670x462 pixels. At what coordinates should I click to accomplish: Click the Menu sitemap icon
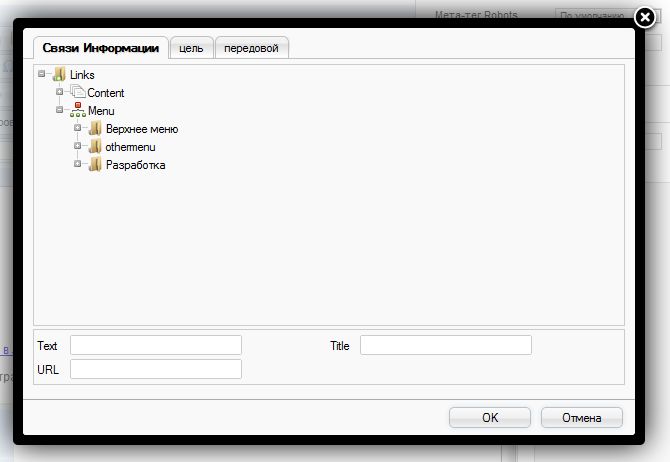pos(78,110)
